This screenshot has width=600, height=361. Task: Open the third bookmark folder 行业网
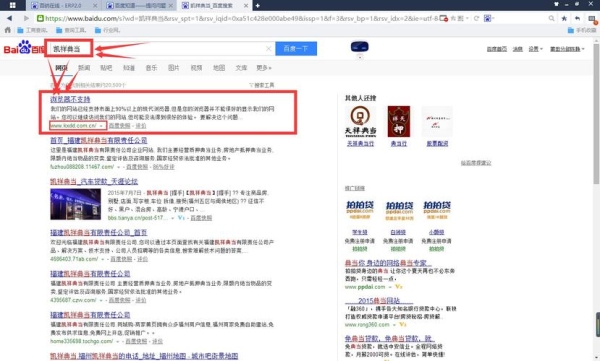click(x=108, y=30)
